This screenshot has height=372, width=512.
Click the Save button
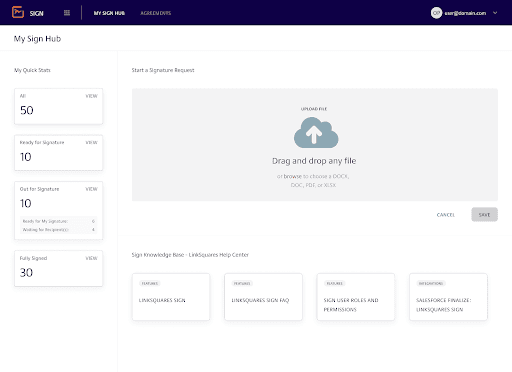coord(484,215)
